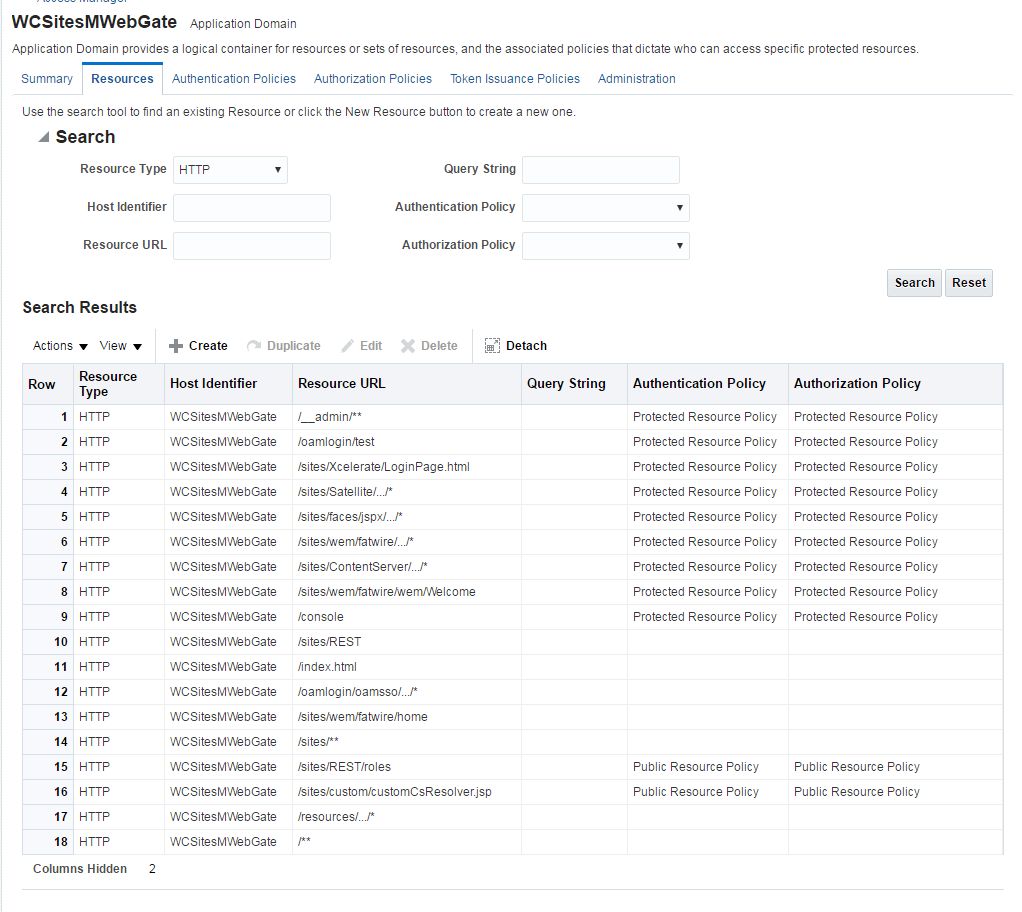This screenshot has height=912, width=1022.
Task: Open the Resource Type dropdown
Action: (x=230, y=170)
